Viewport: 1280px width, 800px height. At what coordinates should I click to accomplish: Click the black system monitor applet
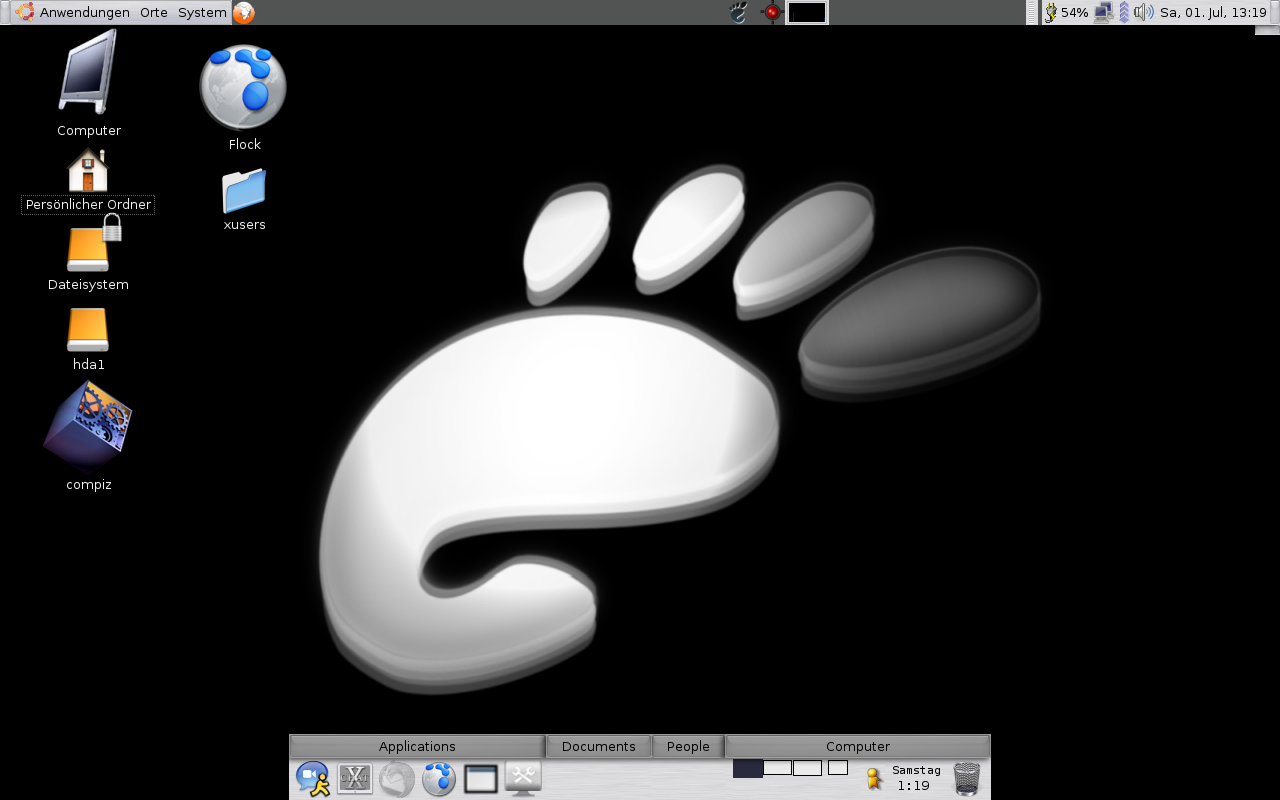coord(807,12)
